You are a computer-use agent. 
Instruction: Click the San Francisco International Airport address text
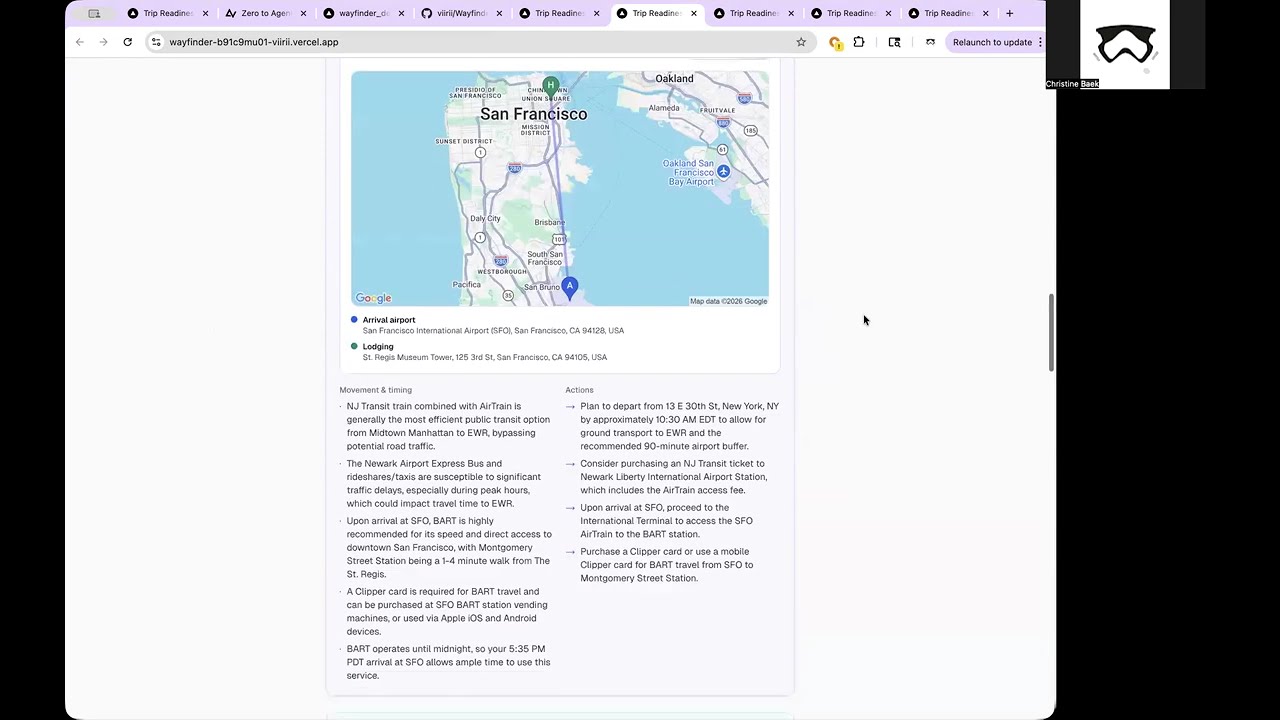493,331
